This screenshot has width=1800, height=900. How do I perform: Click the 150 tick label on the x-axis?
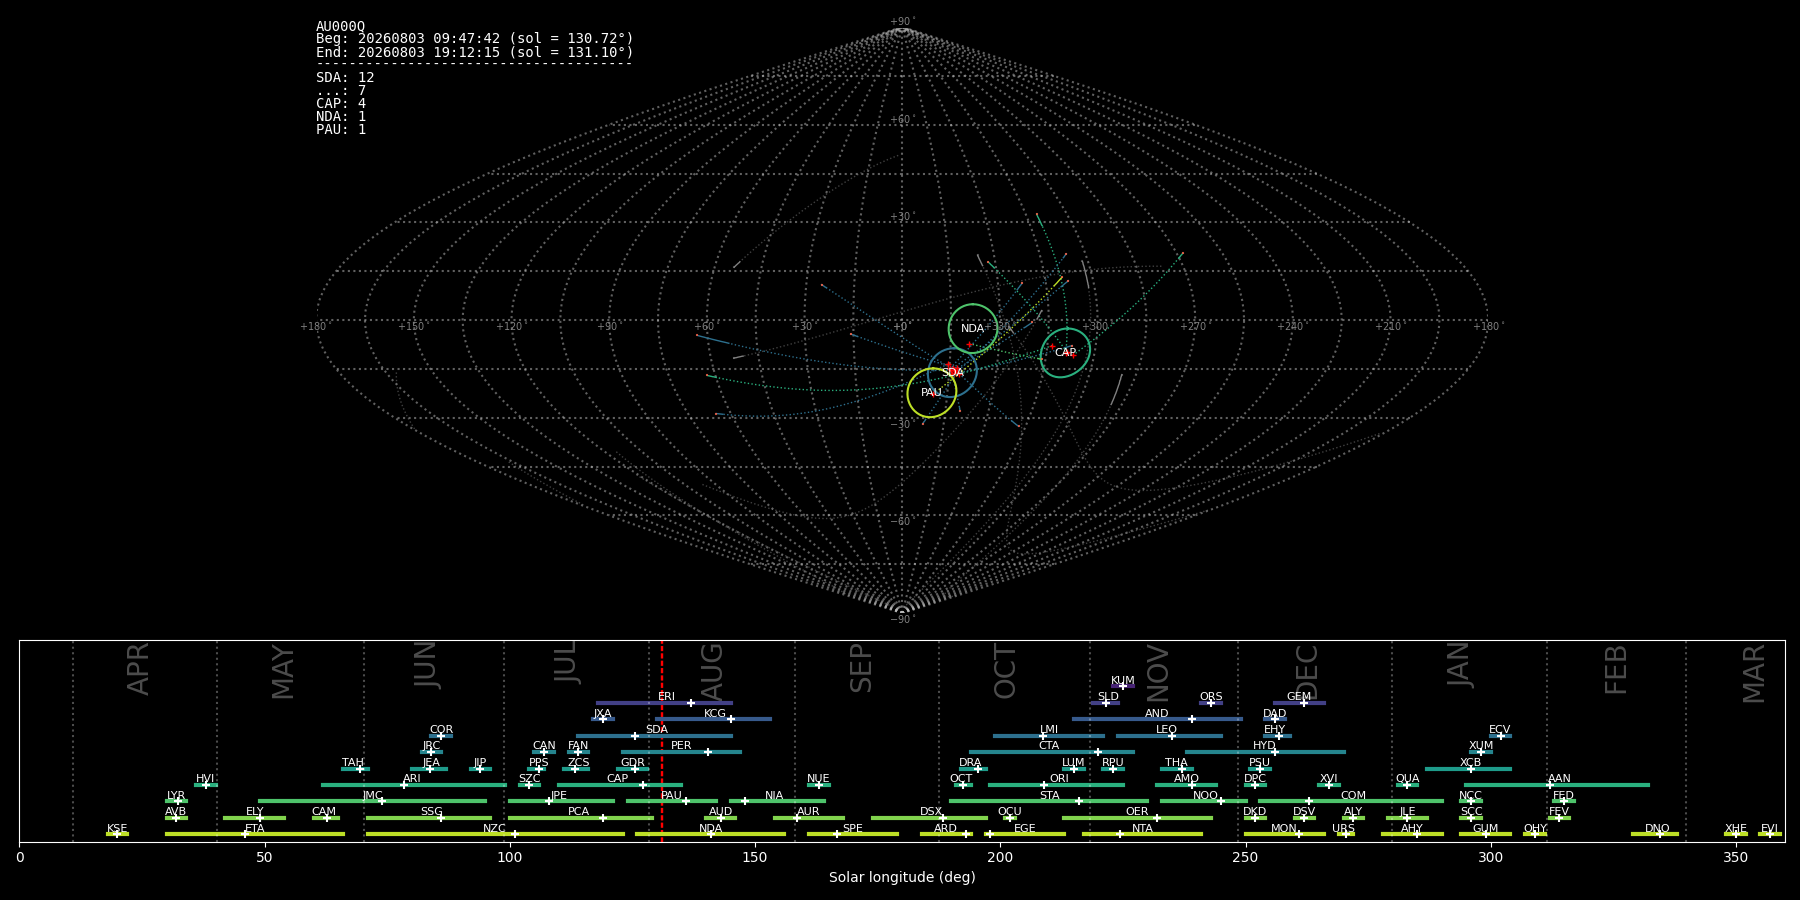point(755,857)
